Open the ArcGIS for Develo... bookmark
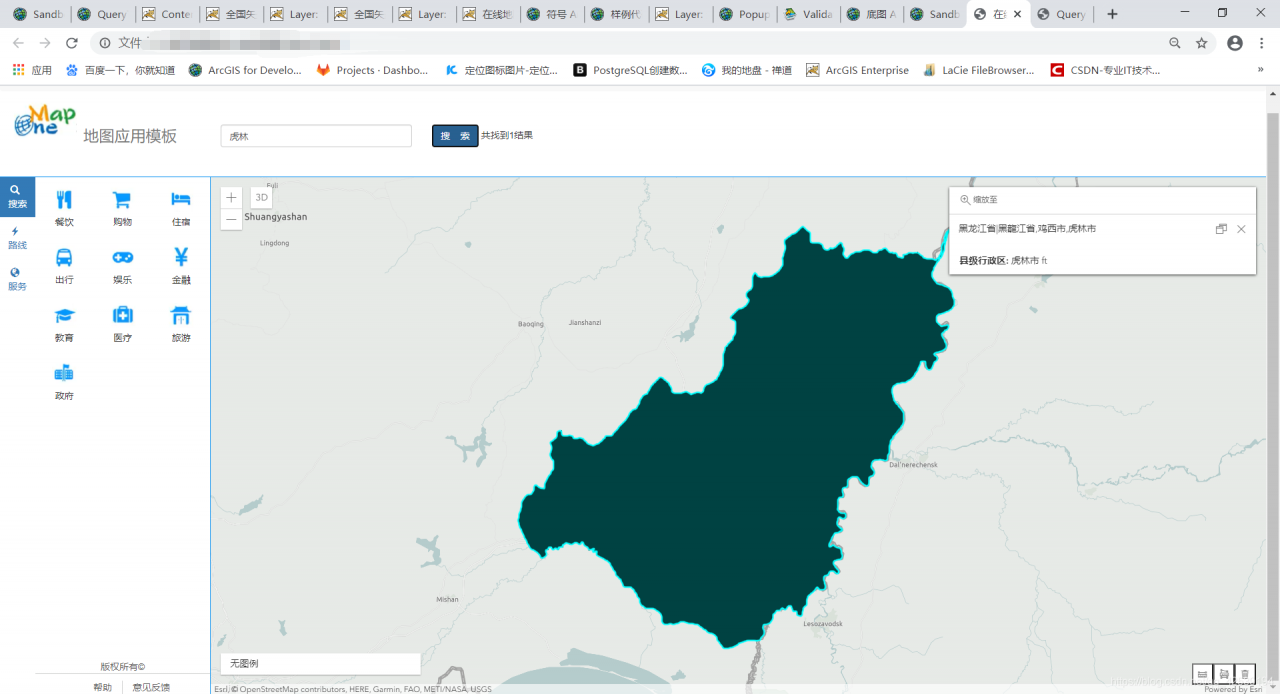Image resolution: width=1280 pixels, height=694 pixels. tap(245, 70)
